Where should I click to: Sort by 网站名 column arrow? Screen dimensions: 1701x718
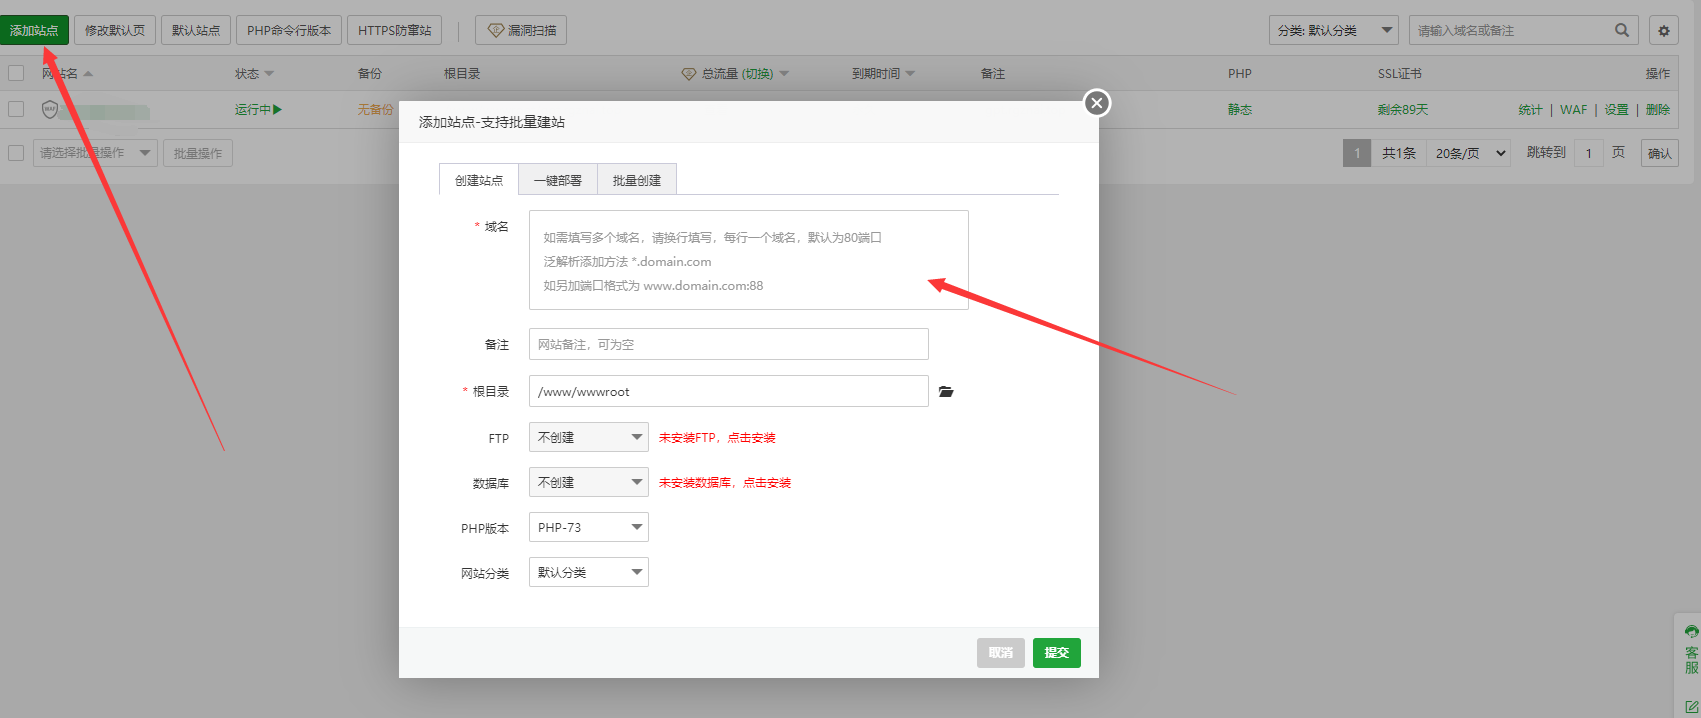88,73
